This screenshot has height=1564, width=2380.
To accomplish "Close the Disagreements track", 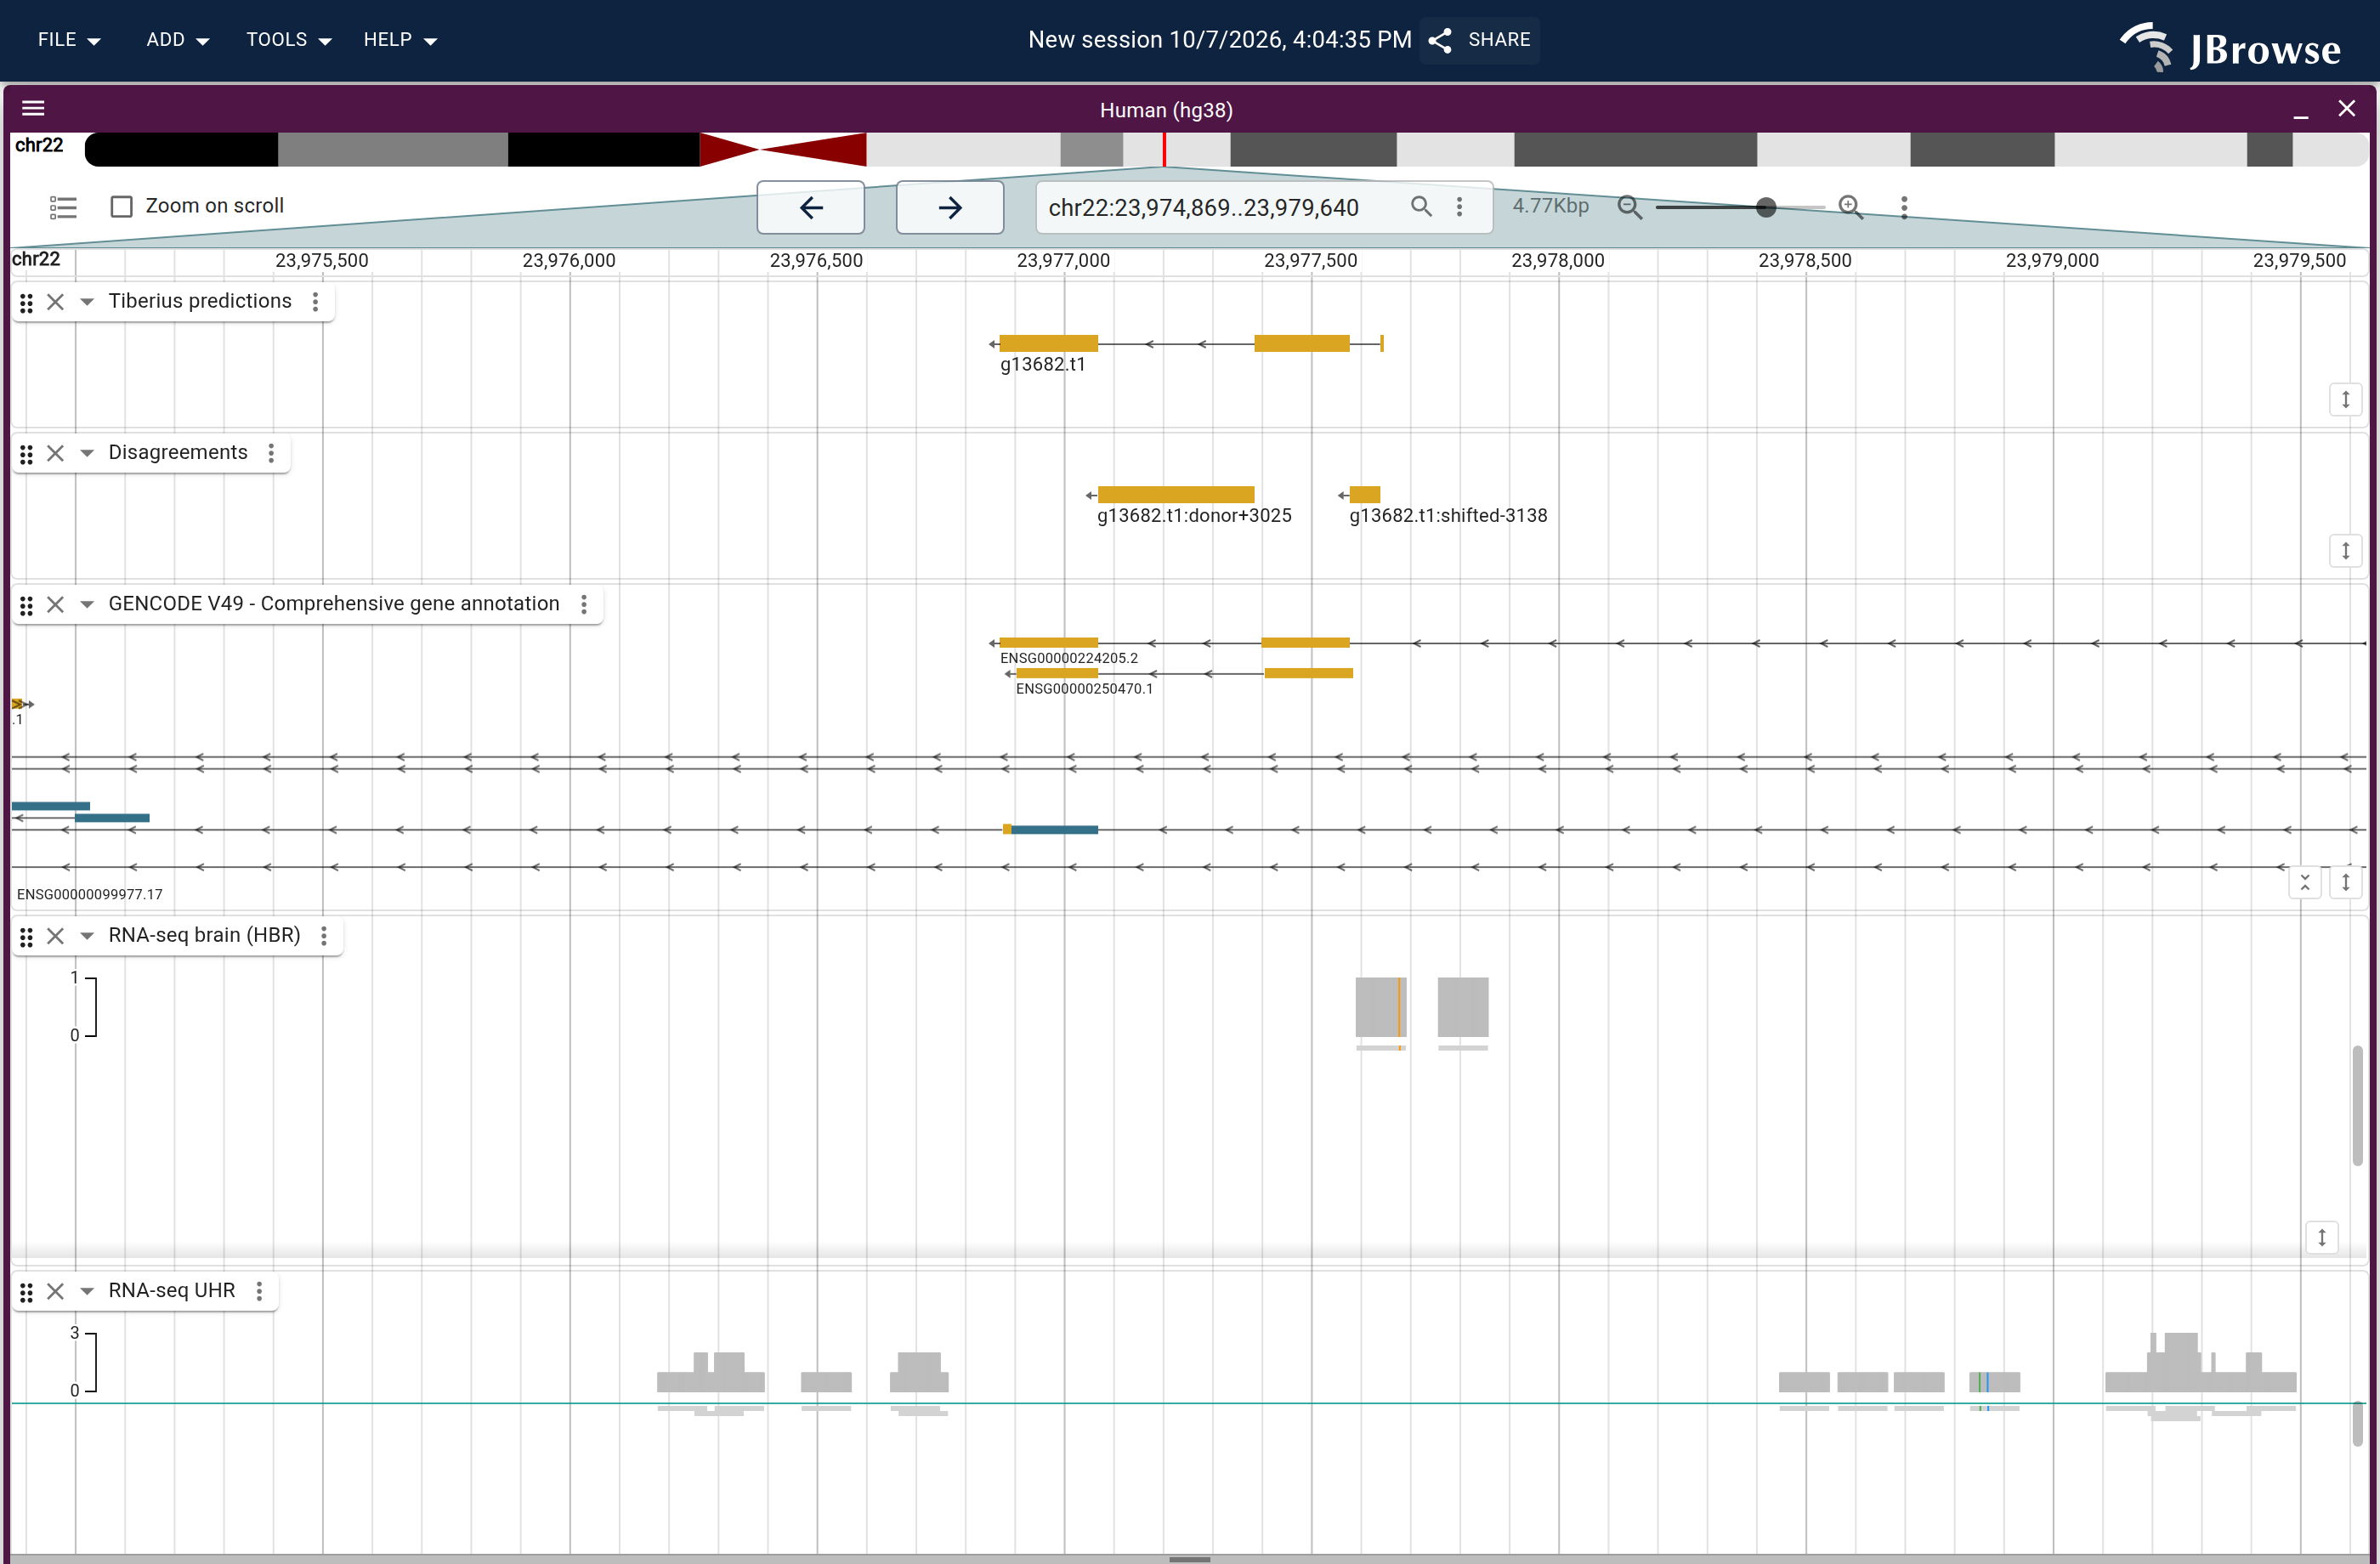I will [x=56, y=453].
